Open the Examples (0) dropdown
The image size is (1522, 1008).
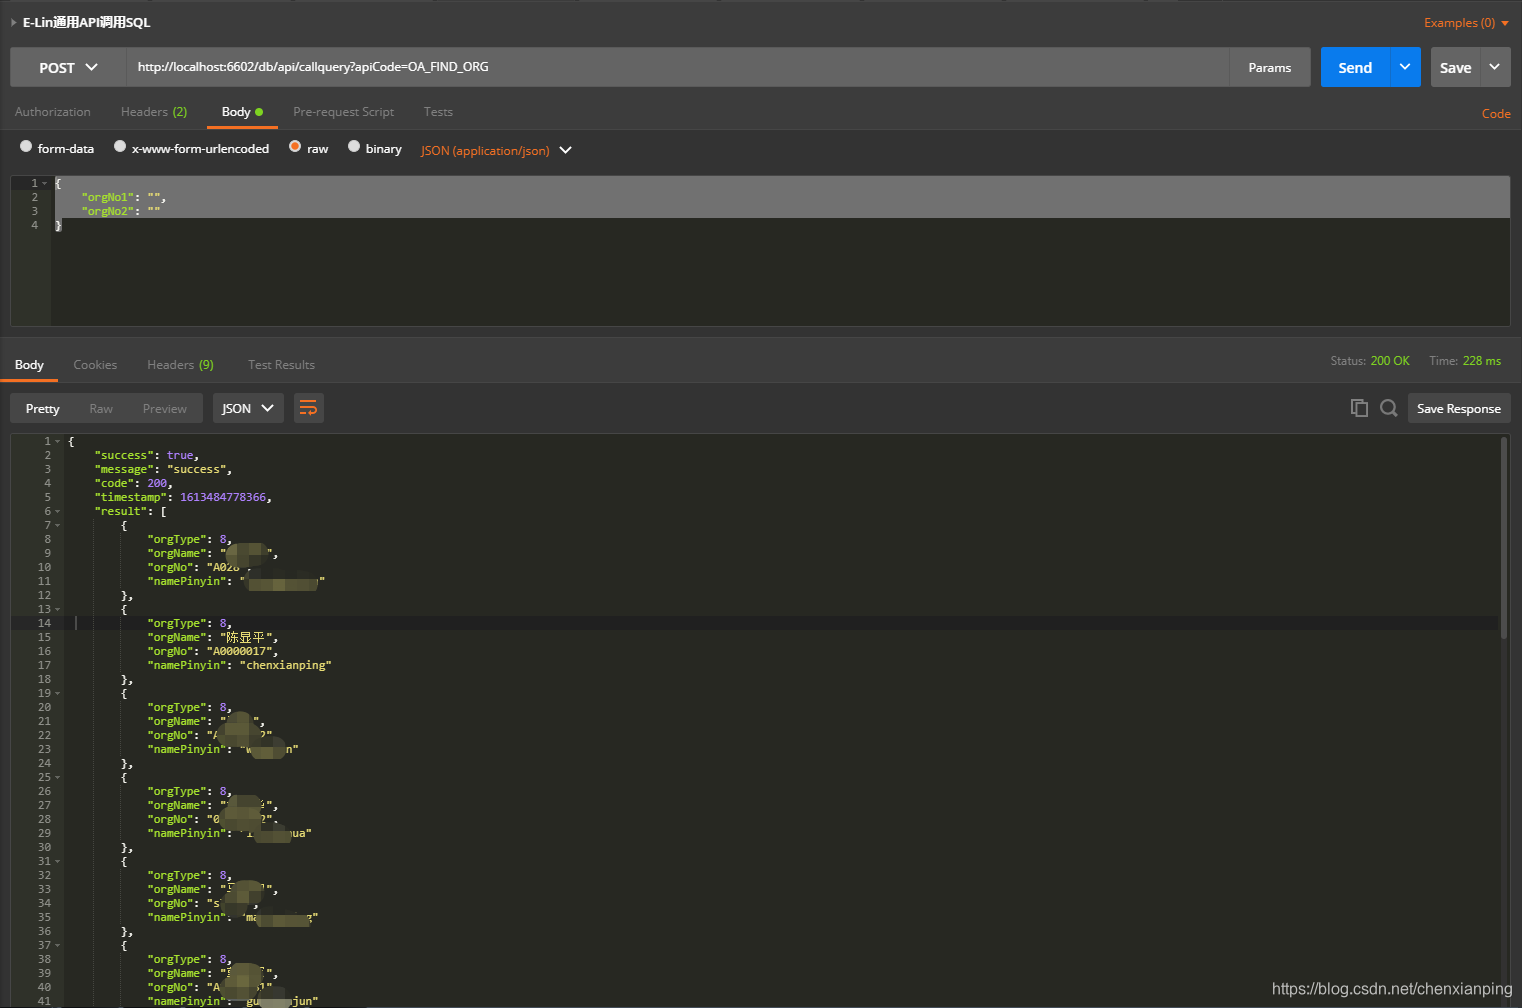[1466, 22]
